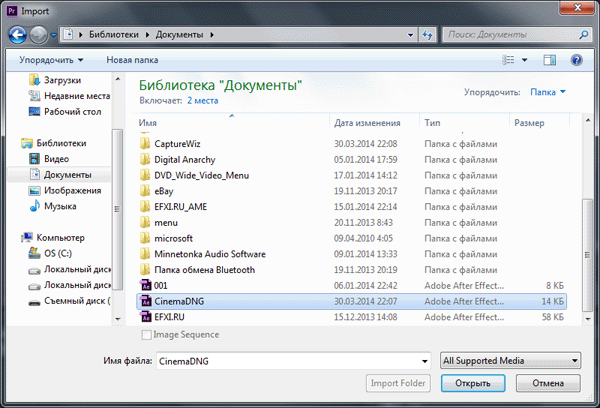Click the back navigation arrow button
600x408 pixels.
pos(18,35)
